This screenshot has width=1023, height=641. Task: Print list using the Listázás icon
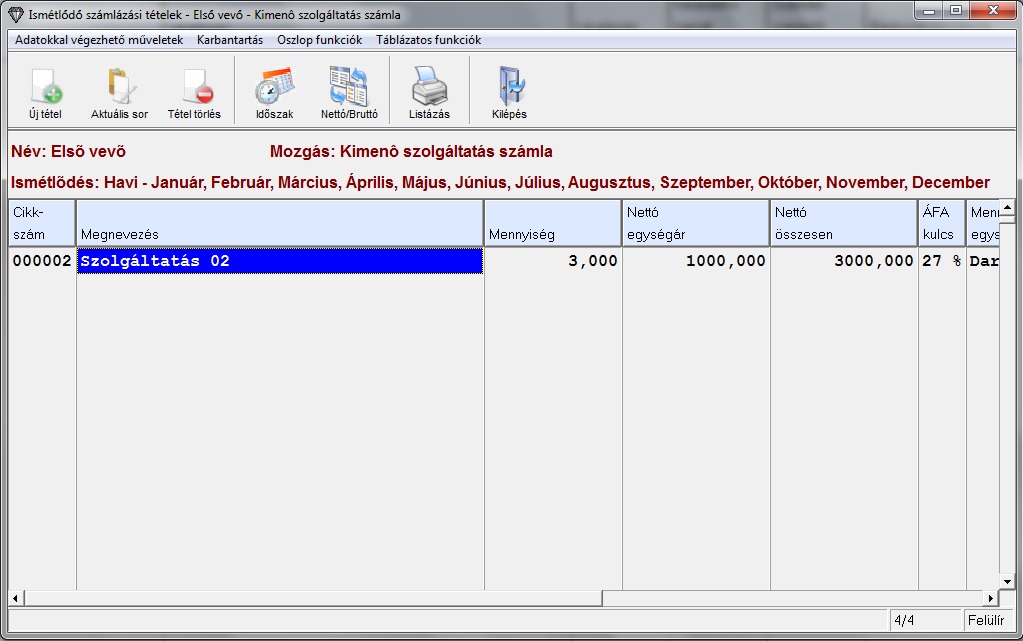429,89
